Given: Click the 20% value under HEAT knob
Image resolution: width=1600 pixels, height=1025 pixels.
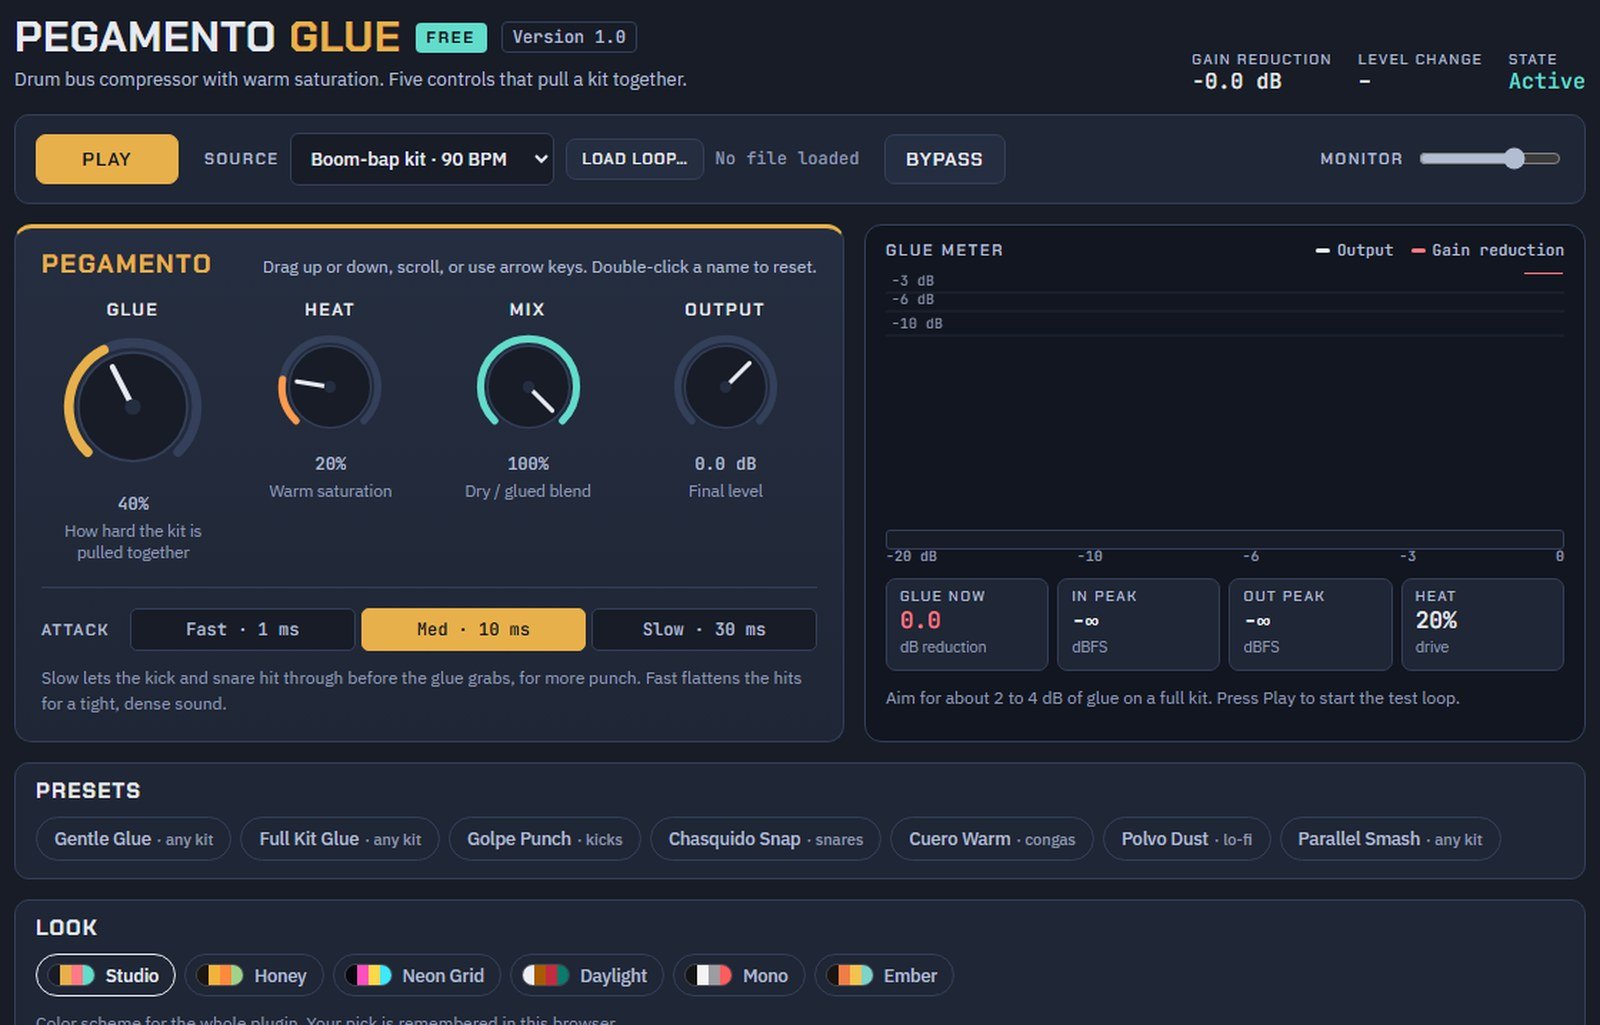Looking at the screenshot, I should (330, 463).
